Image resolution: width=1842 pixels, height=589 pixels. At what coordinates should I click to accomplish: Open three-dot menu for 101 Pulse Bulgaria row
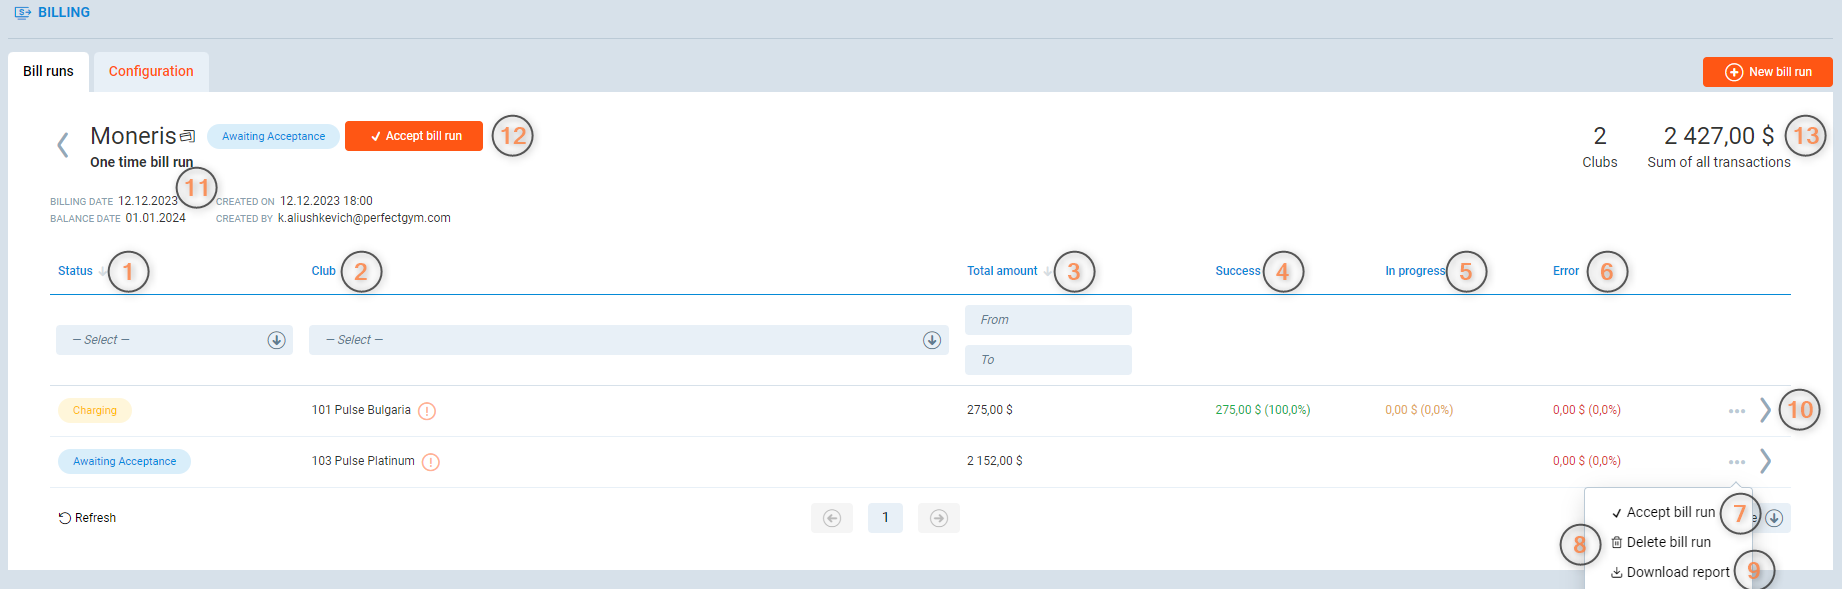[1736, 411]
